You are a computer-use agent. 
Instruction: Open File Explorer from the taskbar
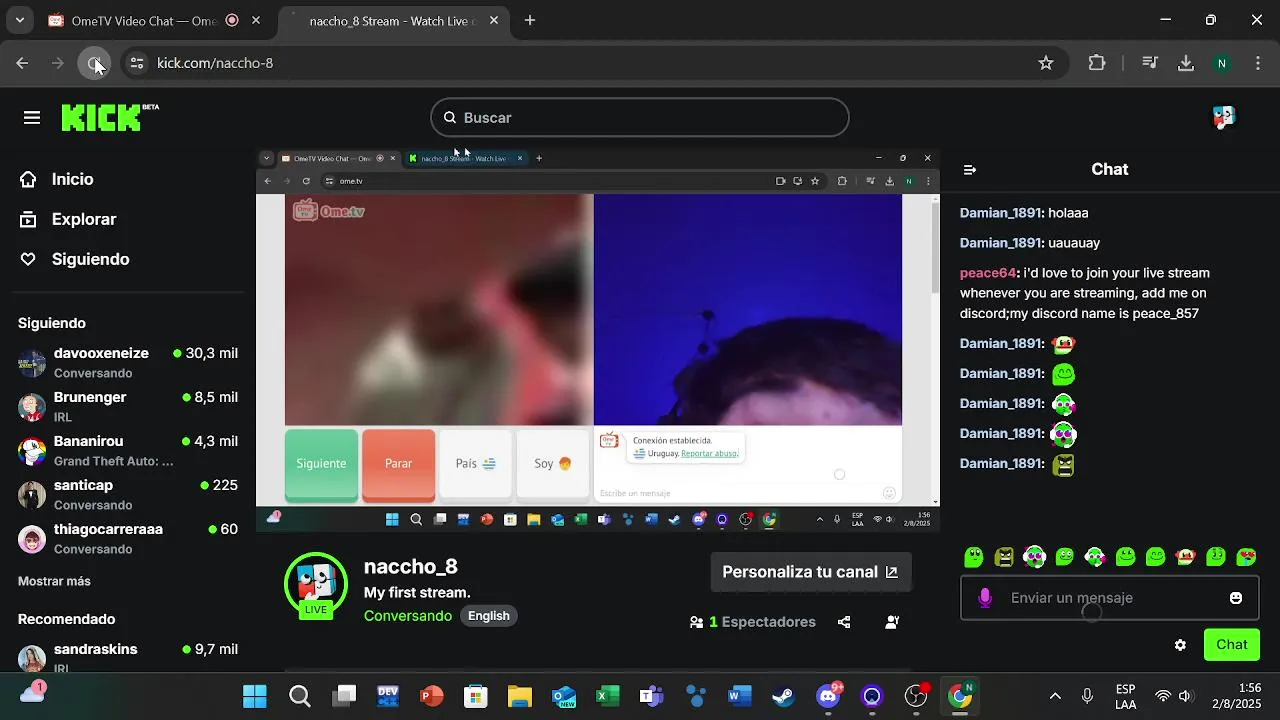click(519, 696)
